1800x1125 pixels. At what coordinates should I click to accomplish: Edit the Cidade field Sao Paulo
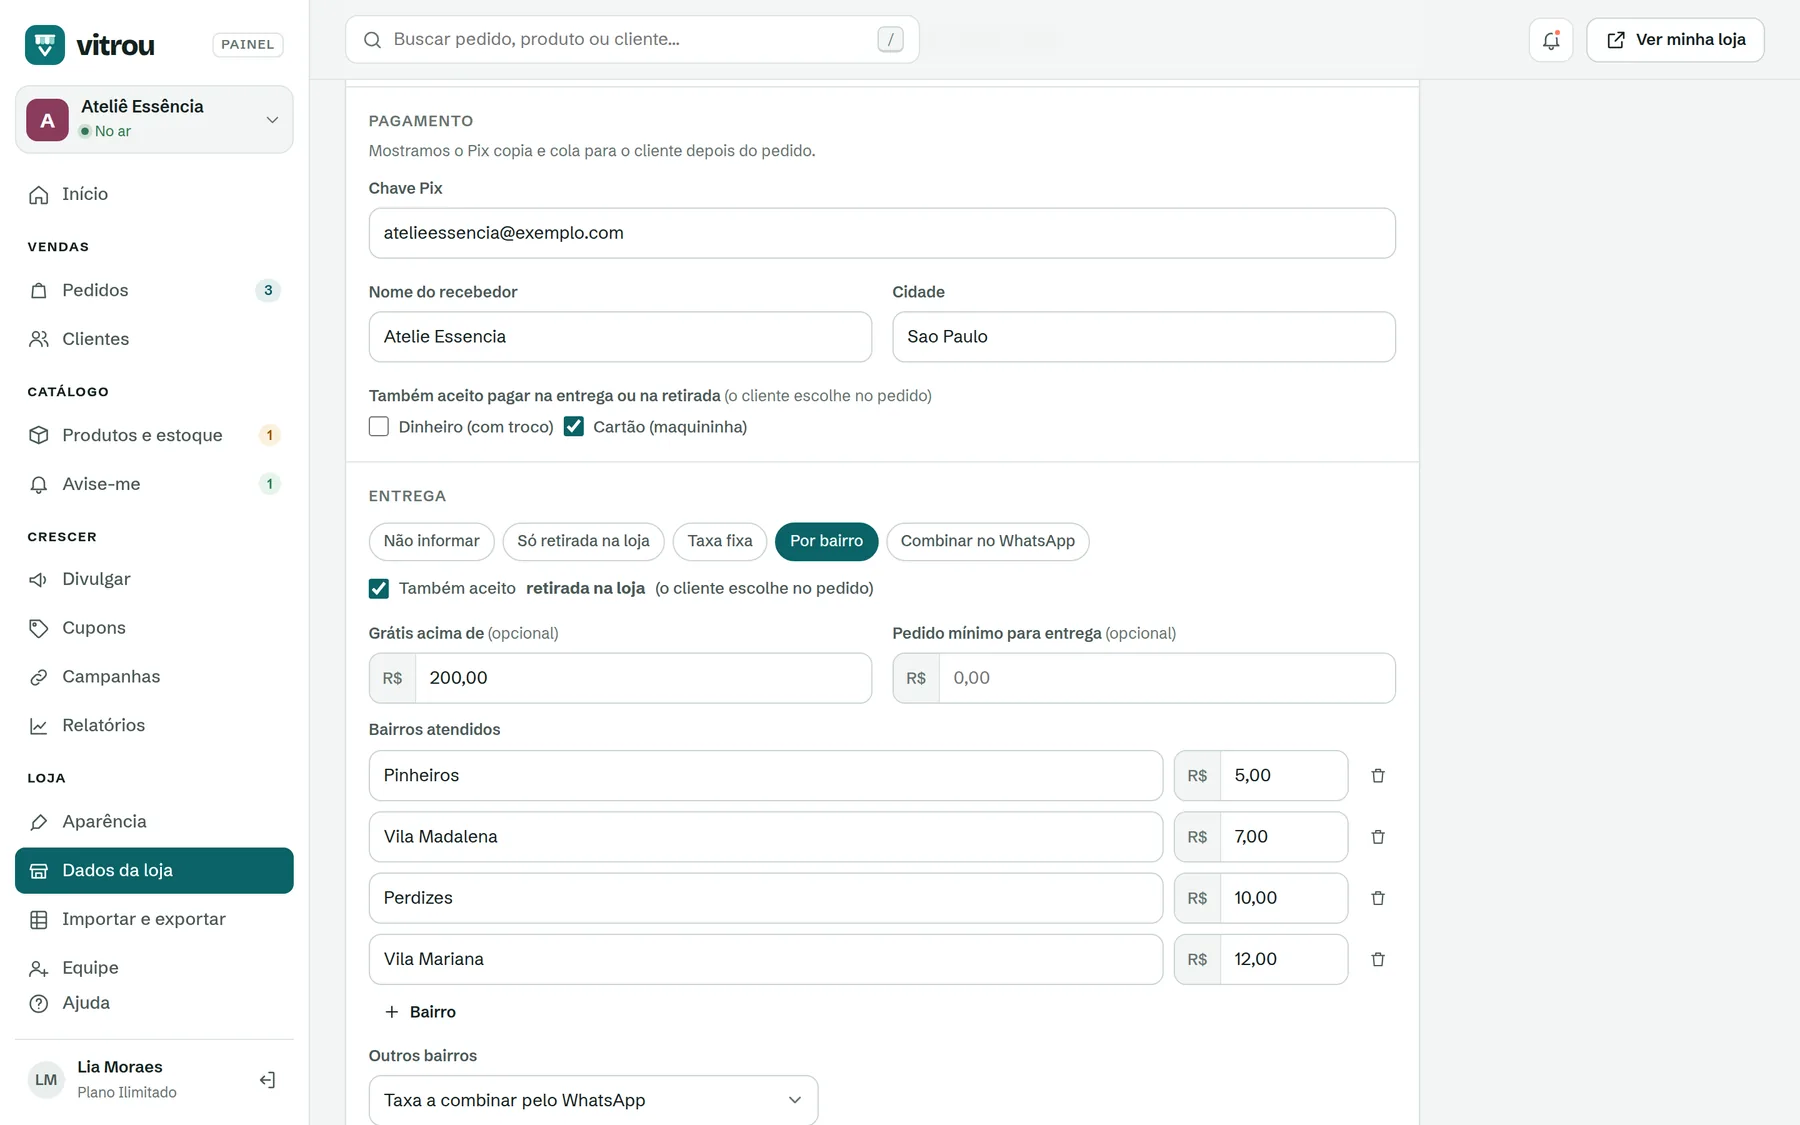pos(1144,337)
